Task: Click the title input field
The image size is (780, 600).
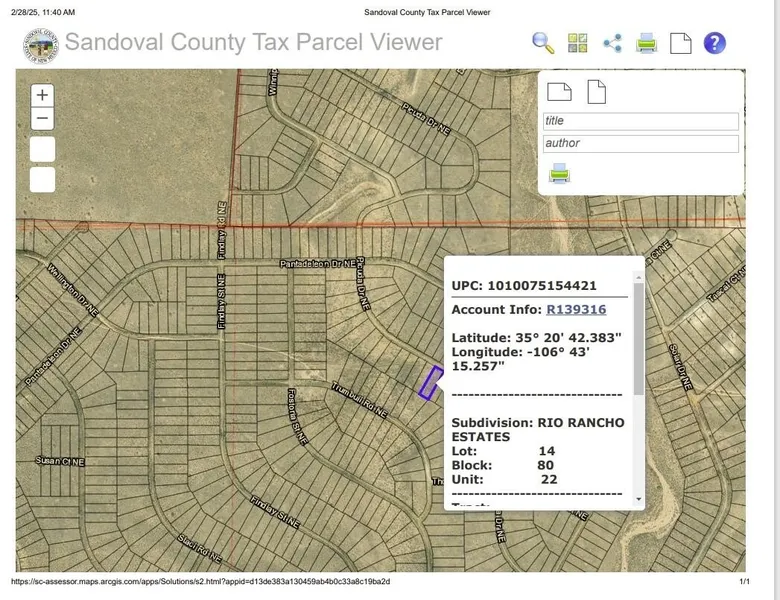Action: coord(640,121)
